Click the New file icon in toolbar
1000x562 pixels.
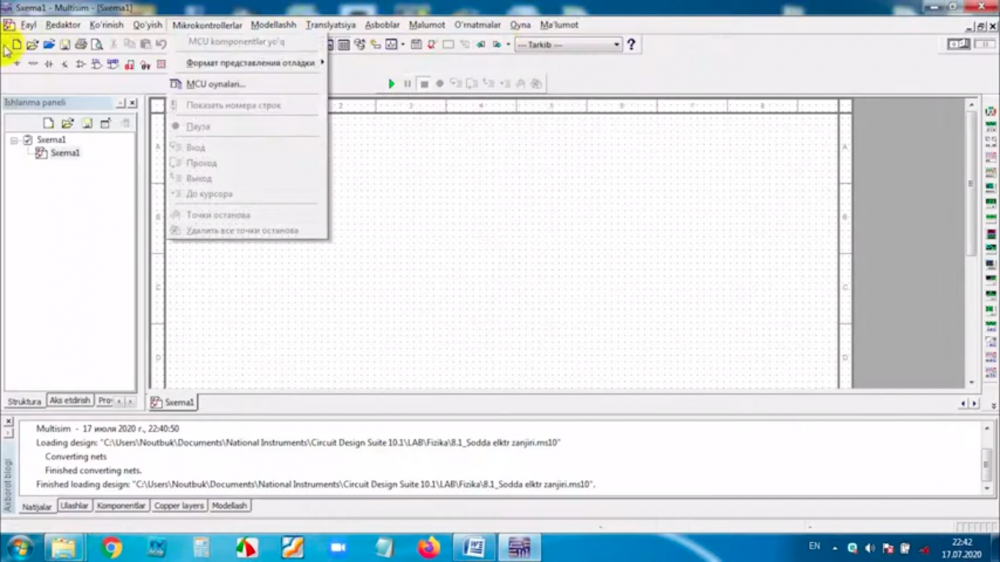point(17,45)
